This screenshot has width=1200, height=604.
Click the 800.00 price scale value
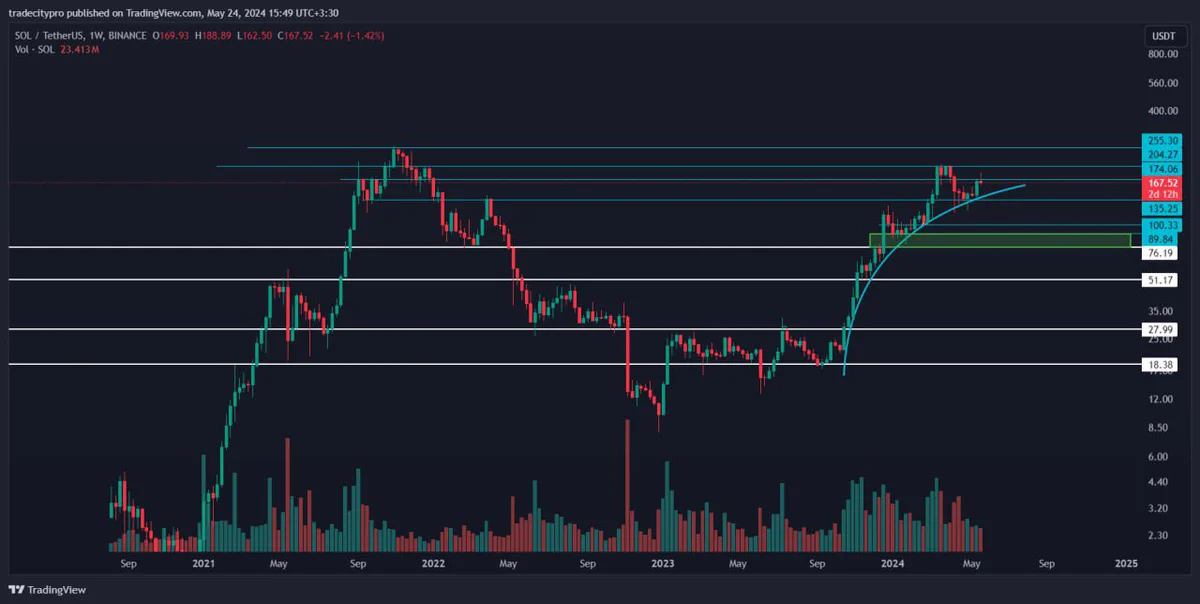1163,54
